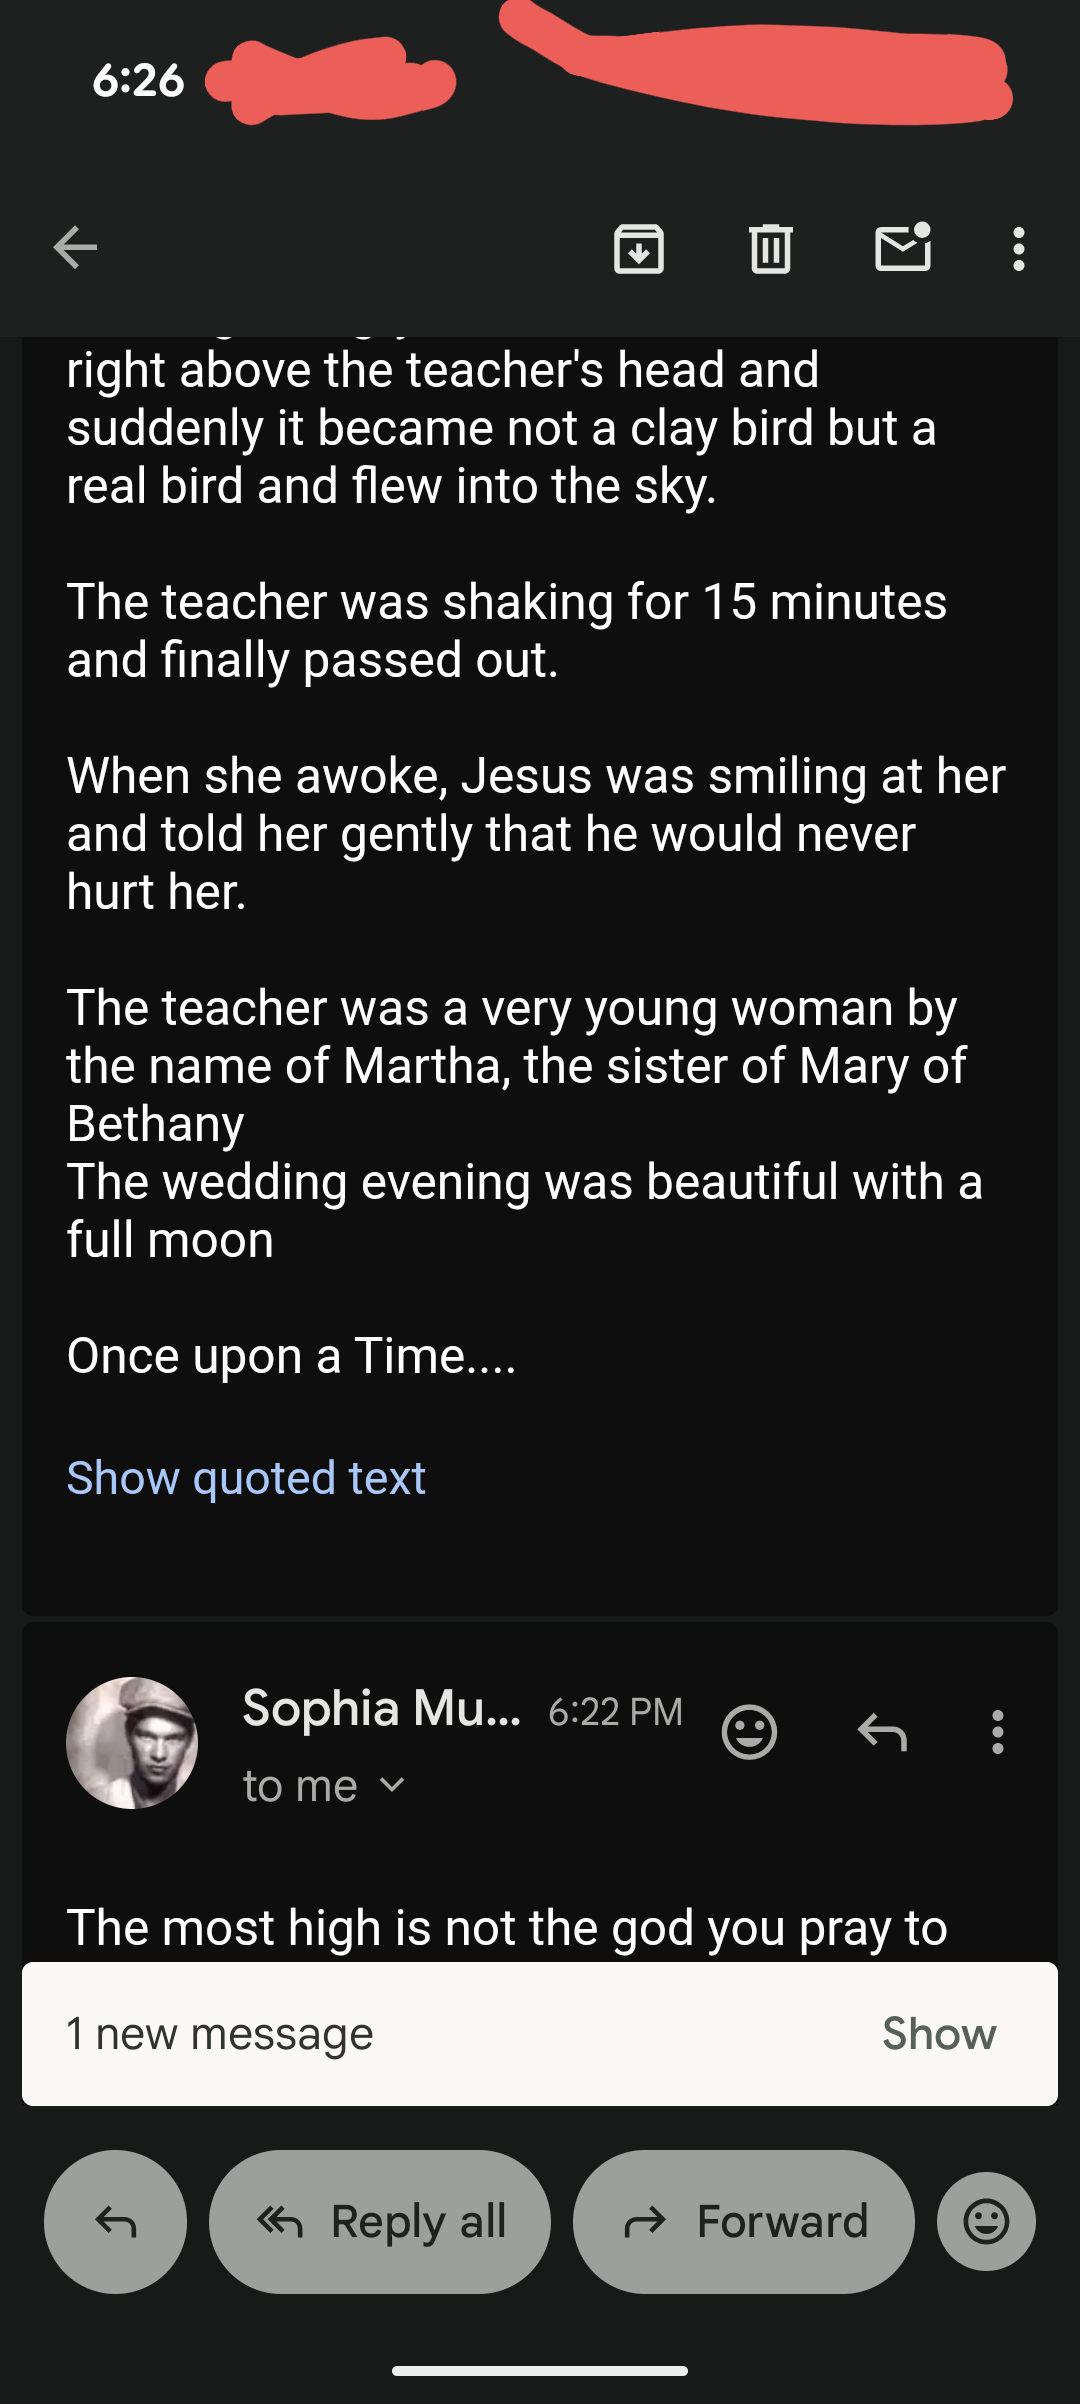
Task: Show quoted text in the email
Action: tap(246, 1477)
